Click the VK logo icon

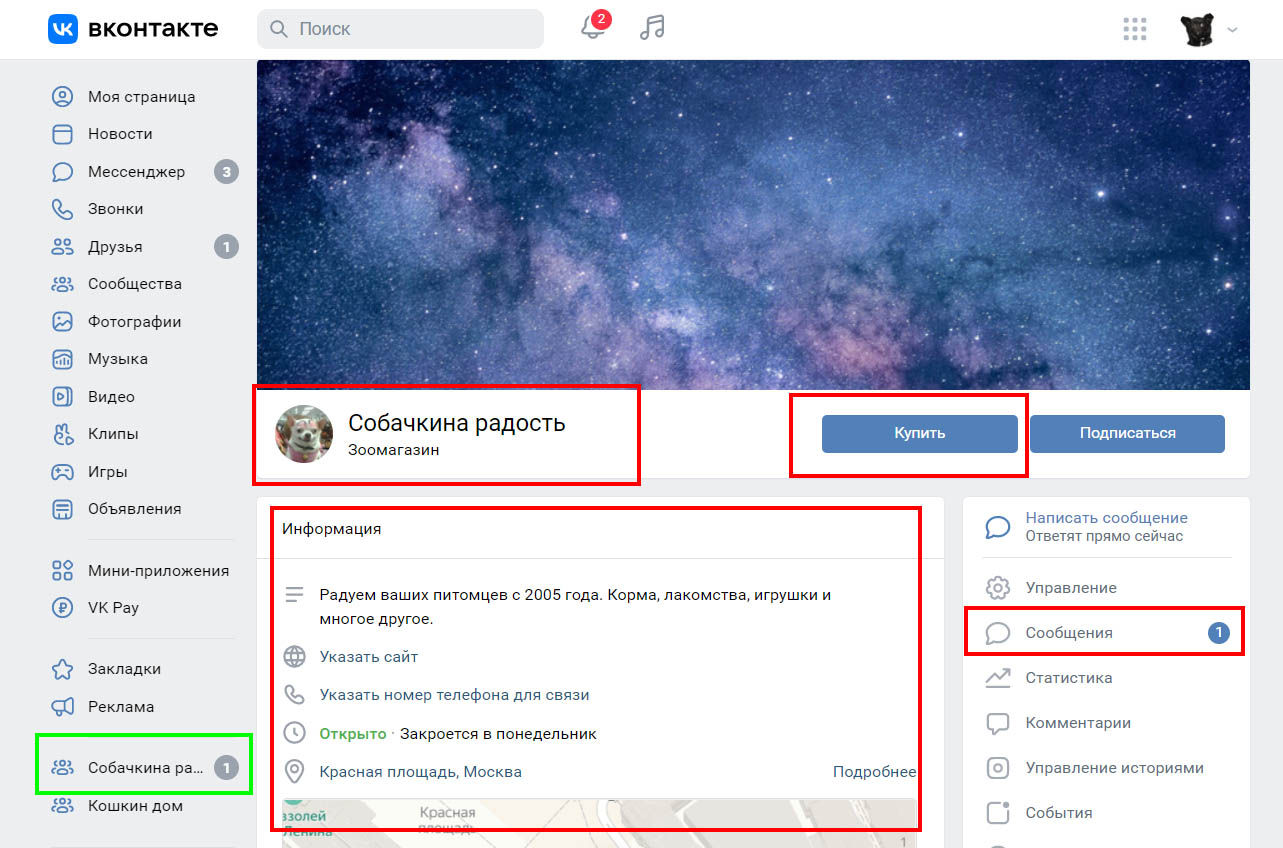[x=63, y=29]
